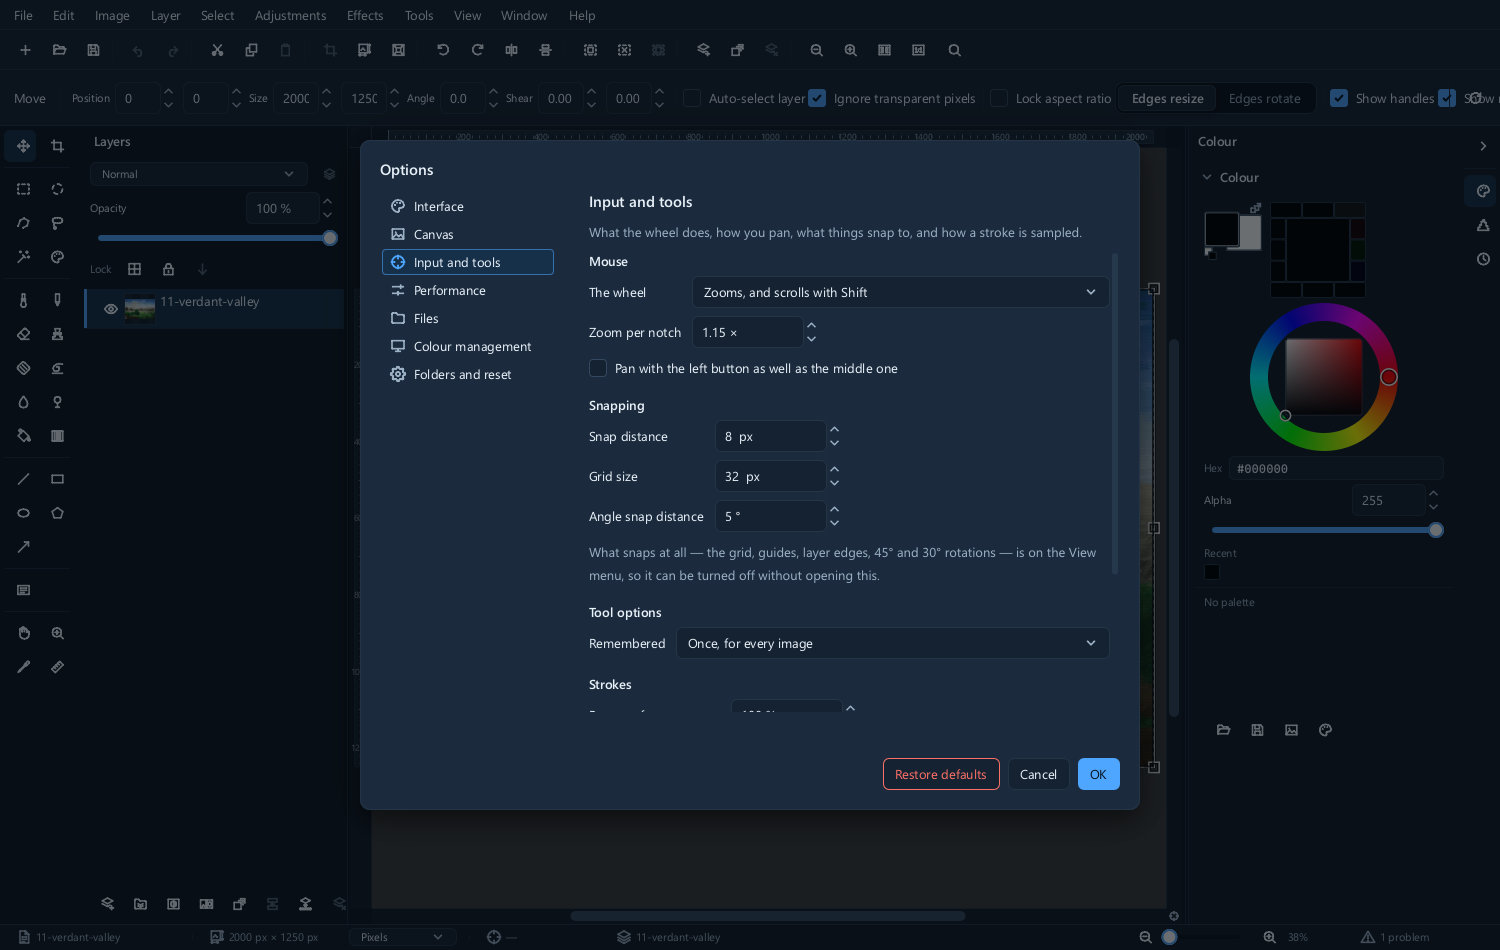Open the Pixels unit dropdown in status bar
Viewport: 1500px width, 950px height.
pyautogui.click(x=402, y=937)
